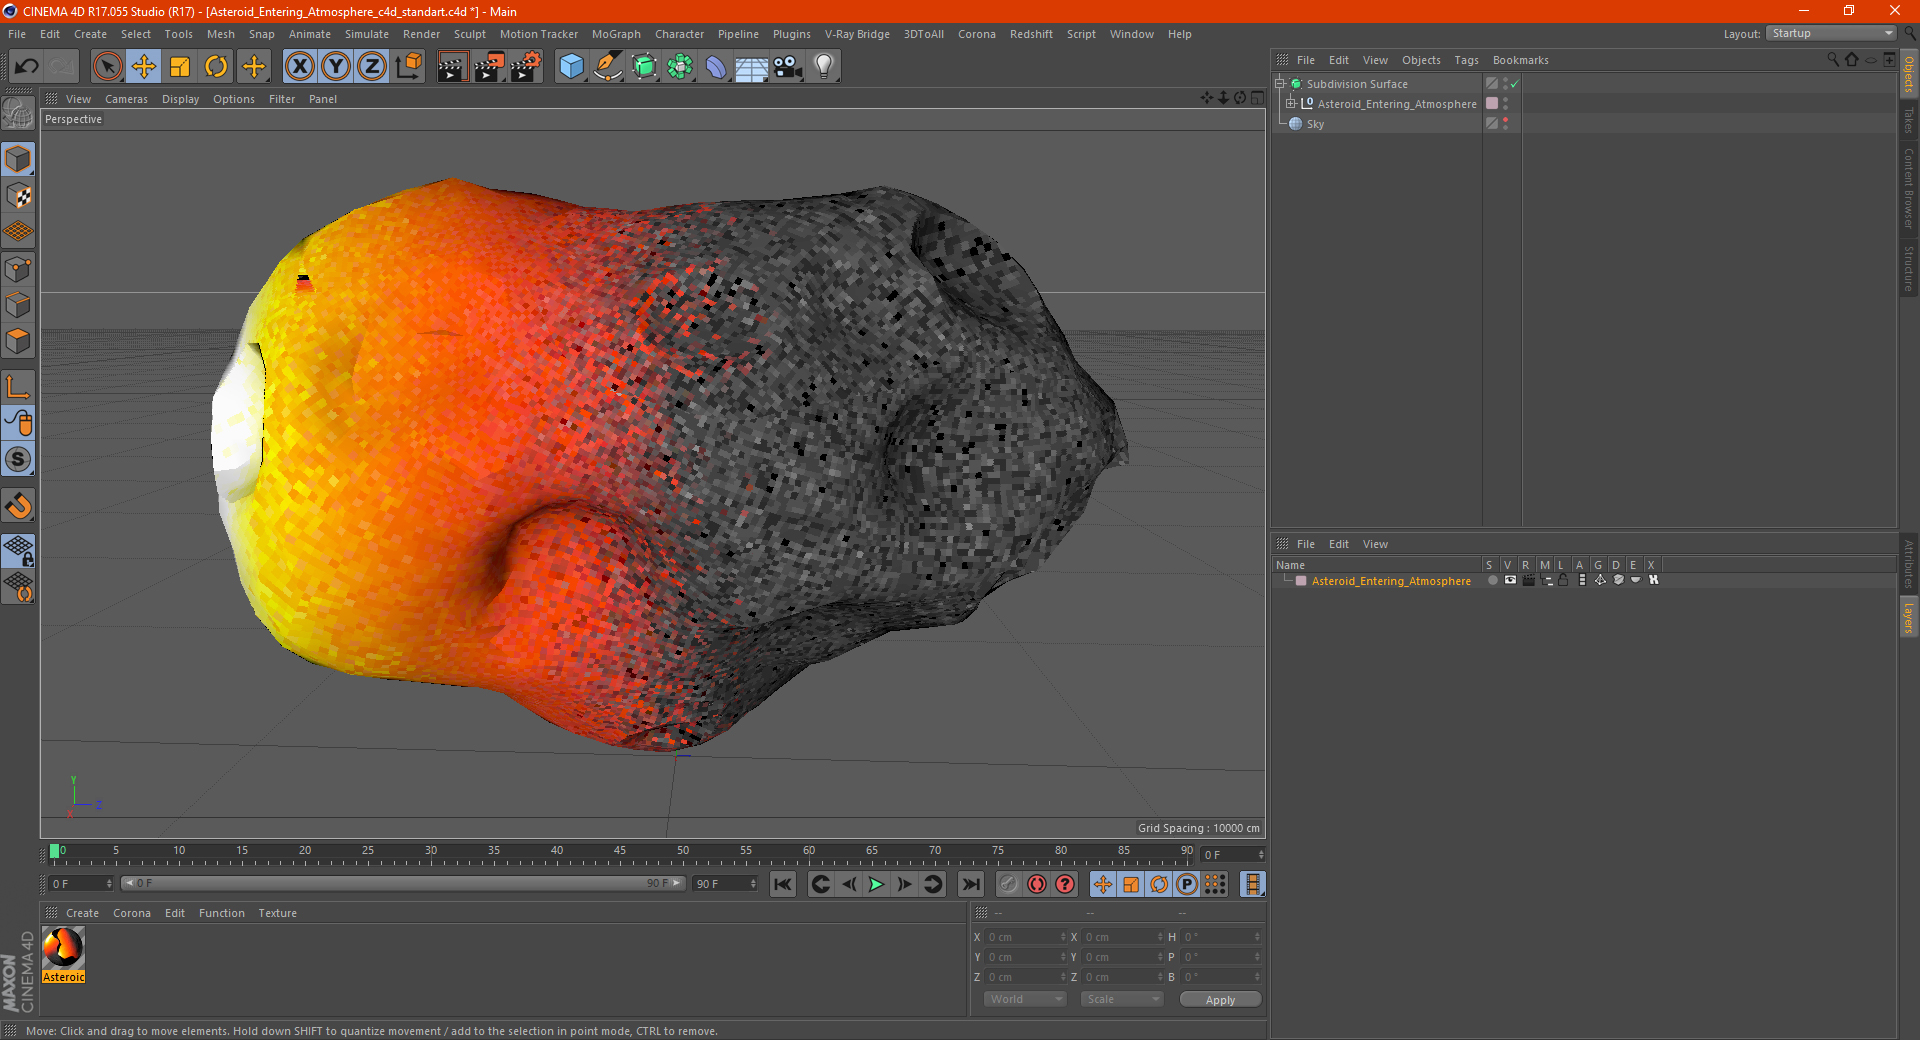Go to end of animation
1920x1040 pixels.
pyautogui.click(x=970, y=884)
